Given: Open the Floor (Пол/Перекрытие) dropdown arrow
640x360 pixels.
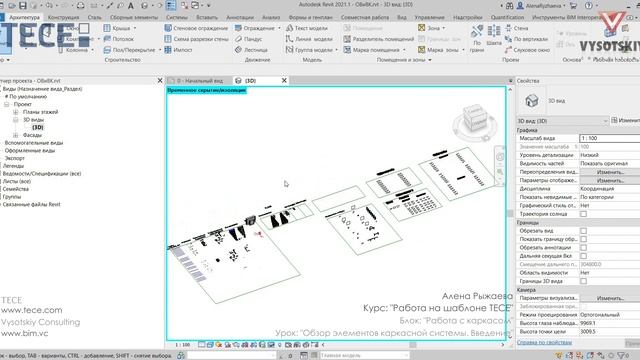Looking at the screenshot, I should tap(160, 50).
